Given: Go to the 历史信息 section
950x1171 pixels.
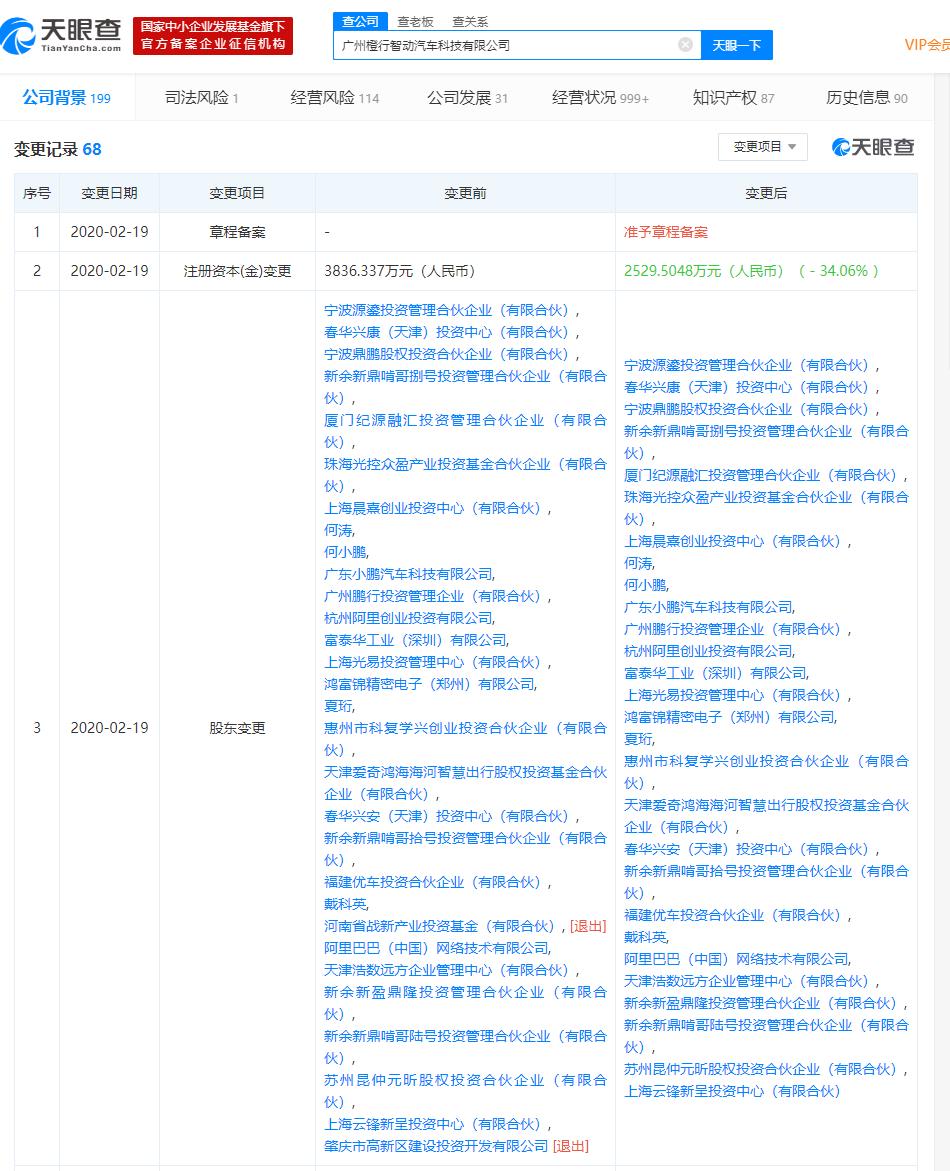Looking at the screenshot, I should point(866,98).
